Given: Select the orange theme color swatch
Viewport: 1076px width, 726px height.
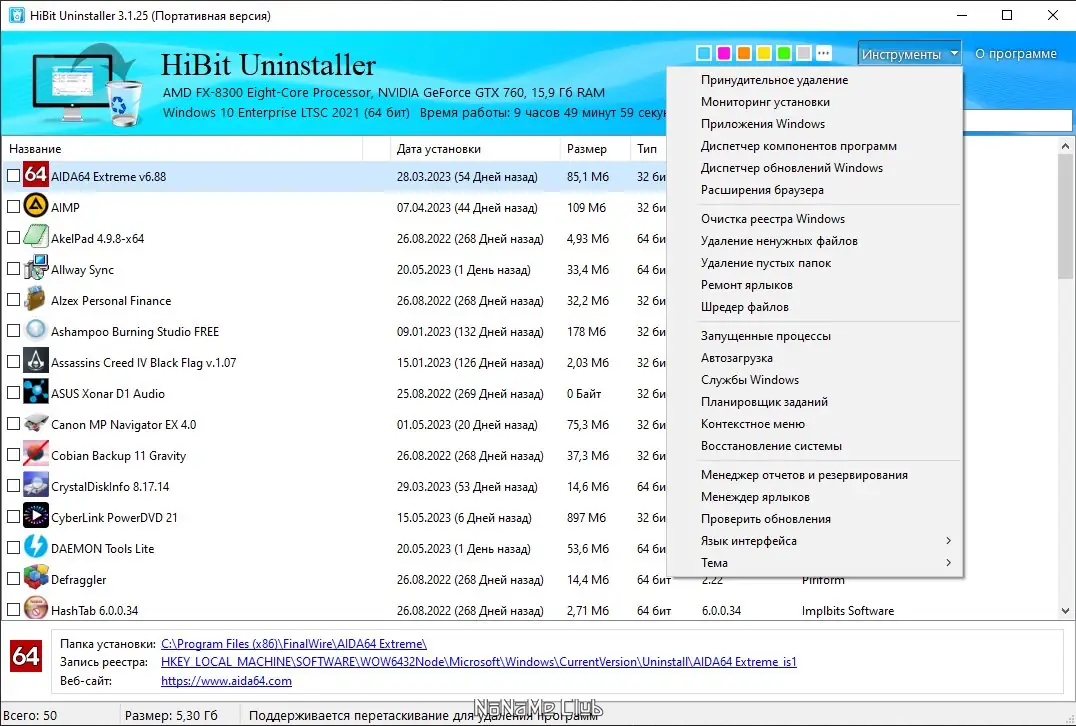Looking at the screenshot, I should click(743, 53).
